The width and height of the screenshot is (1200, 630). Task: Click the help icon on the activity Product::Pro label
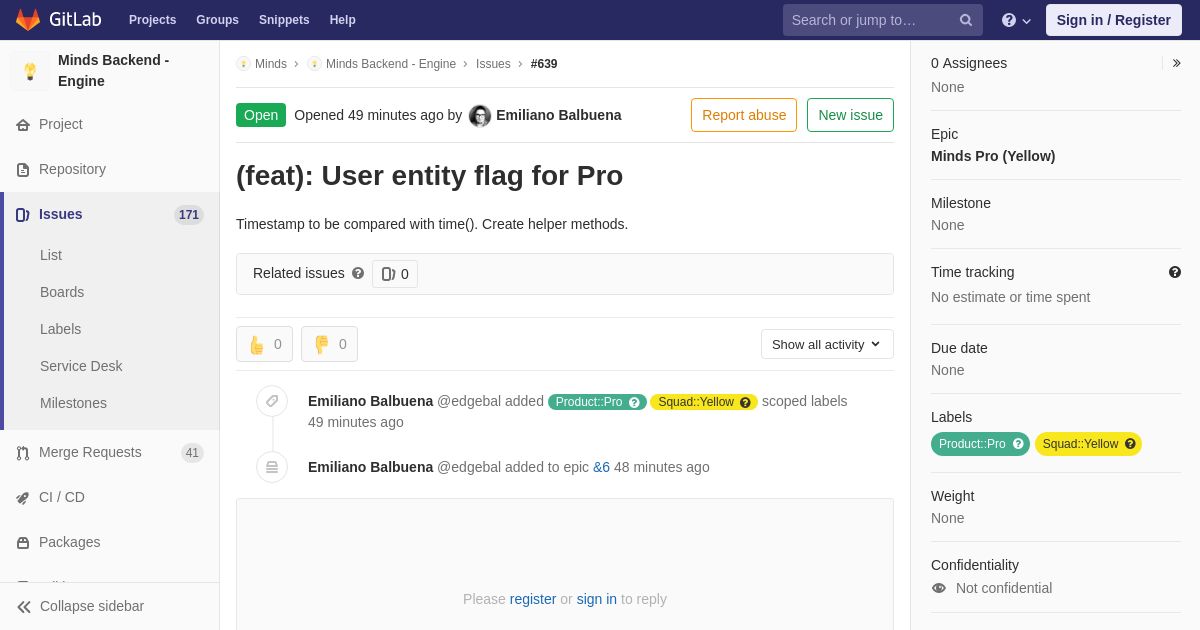634,402
